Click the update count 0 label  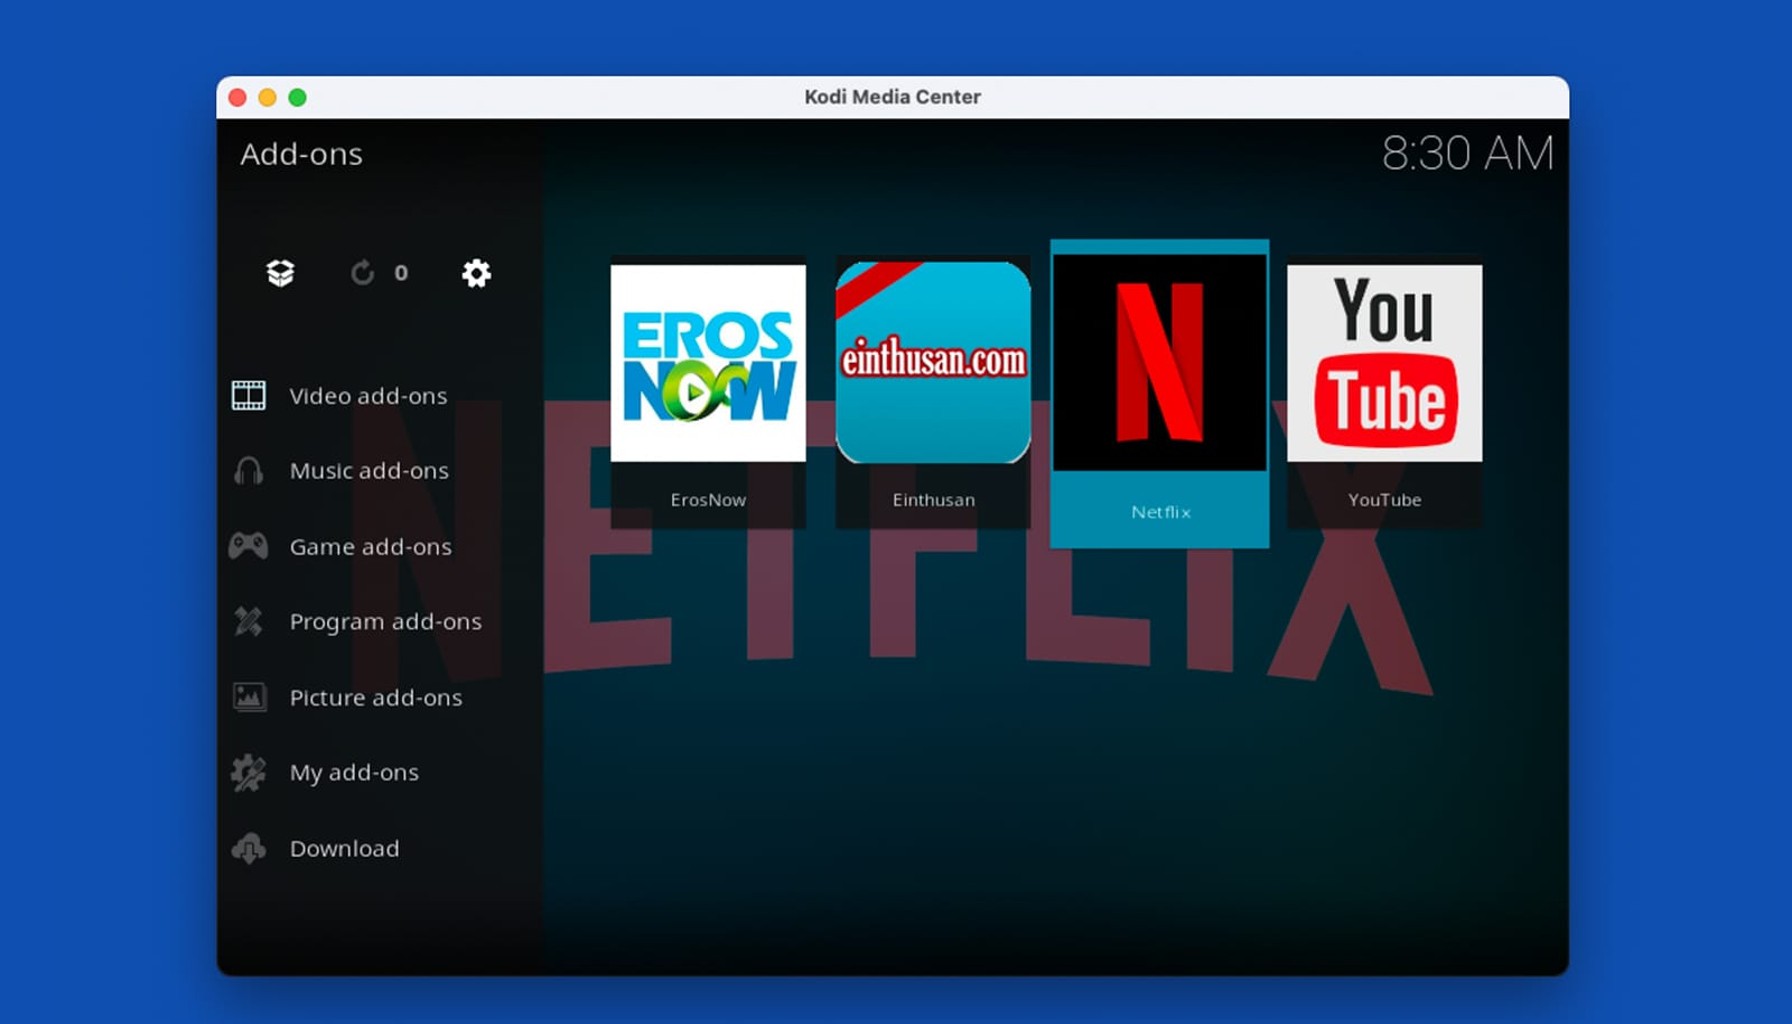tap(401, 273)
